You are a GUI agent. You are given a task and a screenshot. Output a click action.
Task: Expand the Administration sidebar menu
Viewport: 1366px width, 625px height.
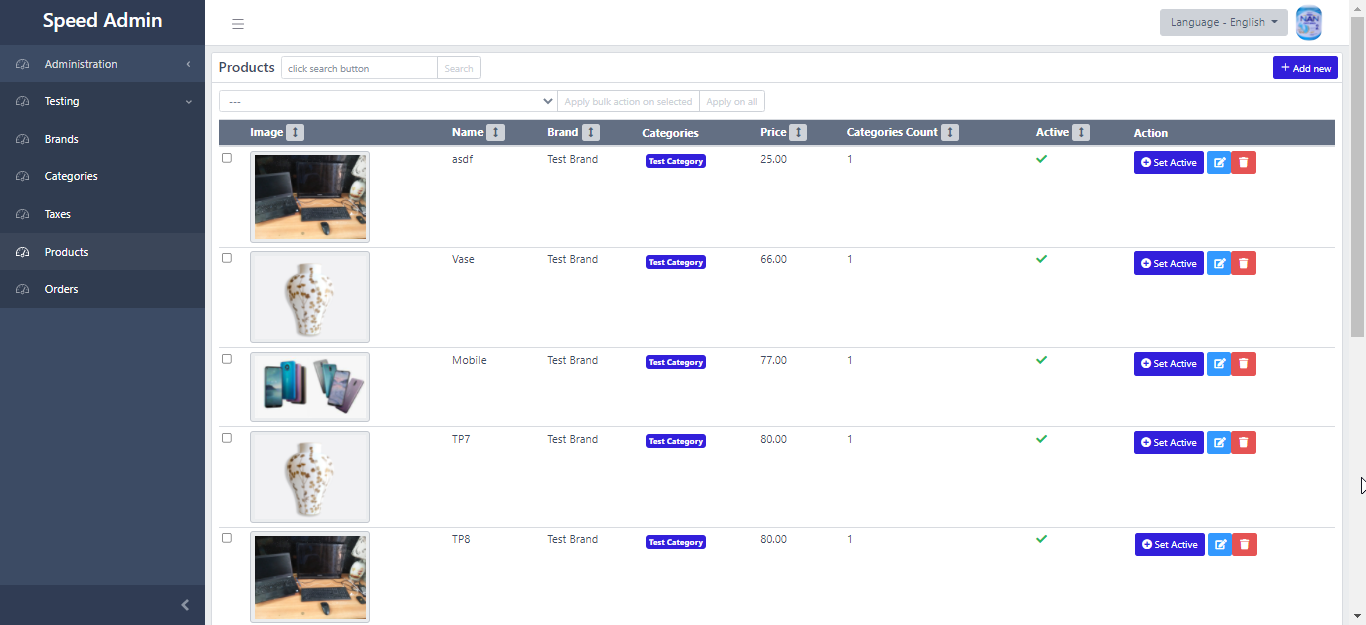coord(102,64)
